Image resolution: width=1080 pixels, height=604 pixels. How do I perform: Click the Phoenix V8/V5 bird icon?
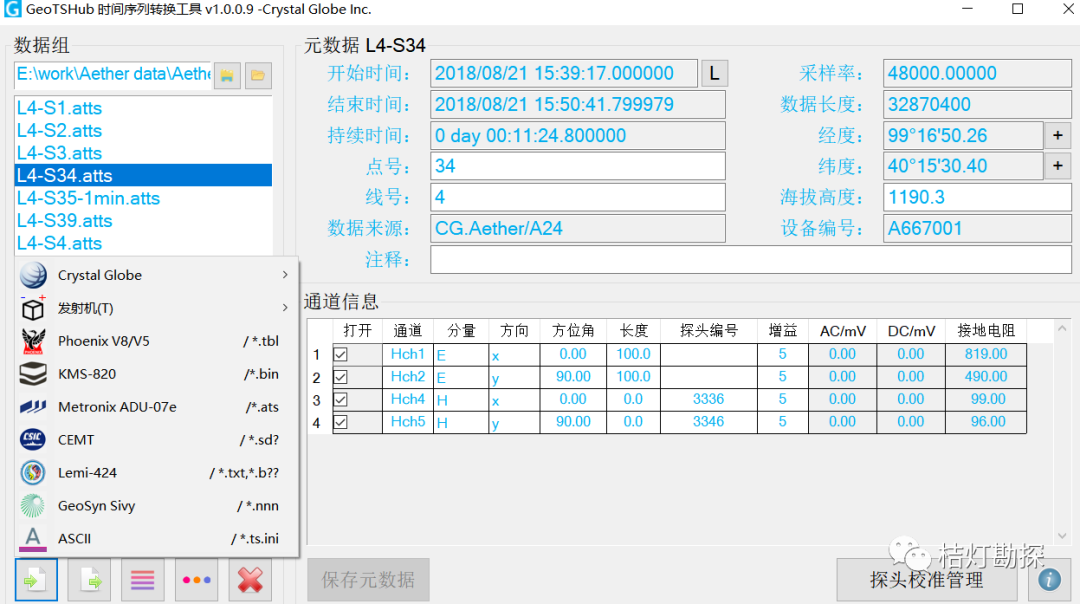33,341
